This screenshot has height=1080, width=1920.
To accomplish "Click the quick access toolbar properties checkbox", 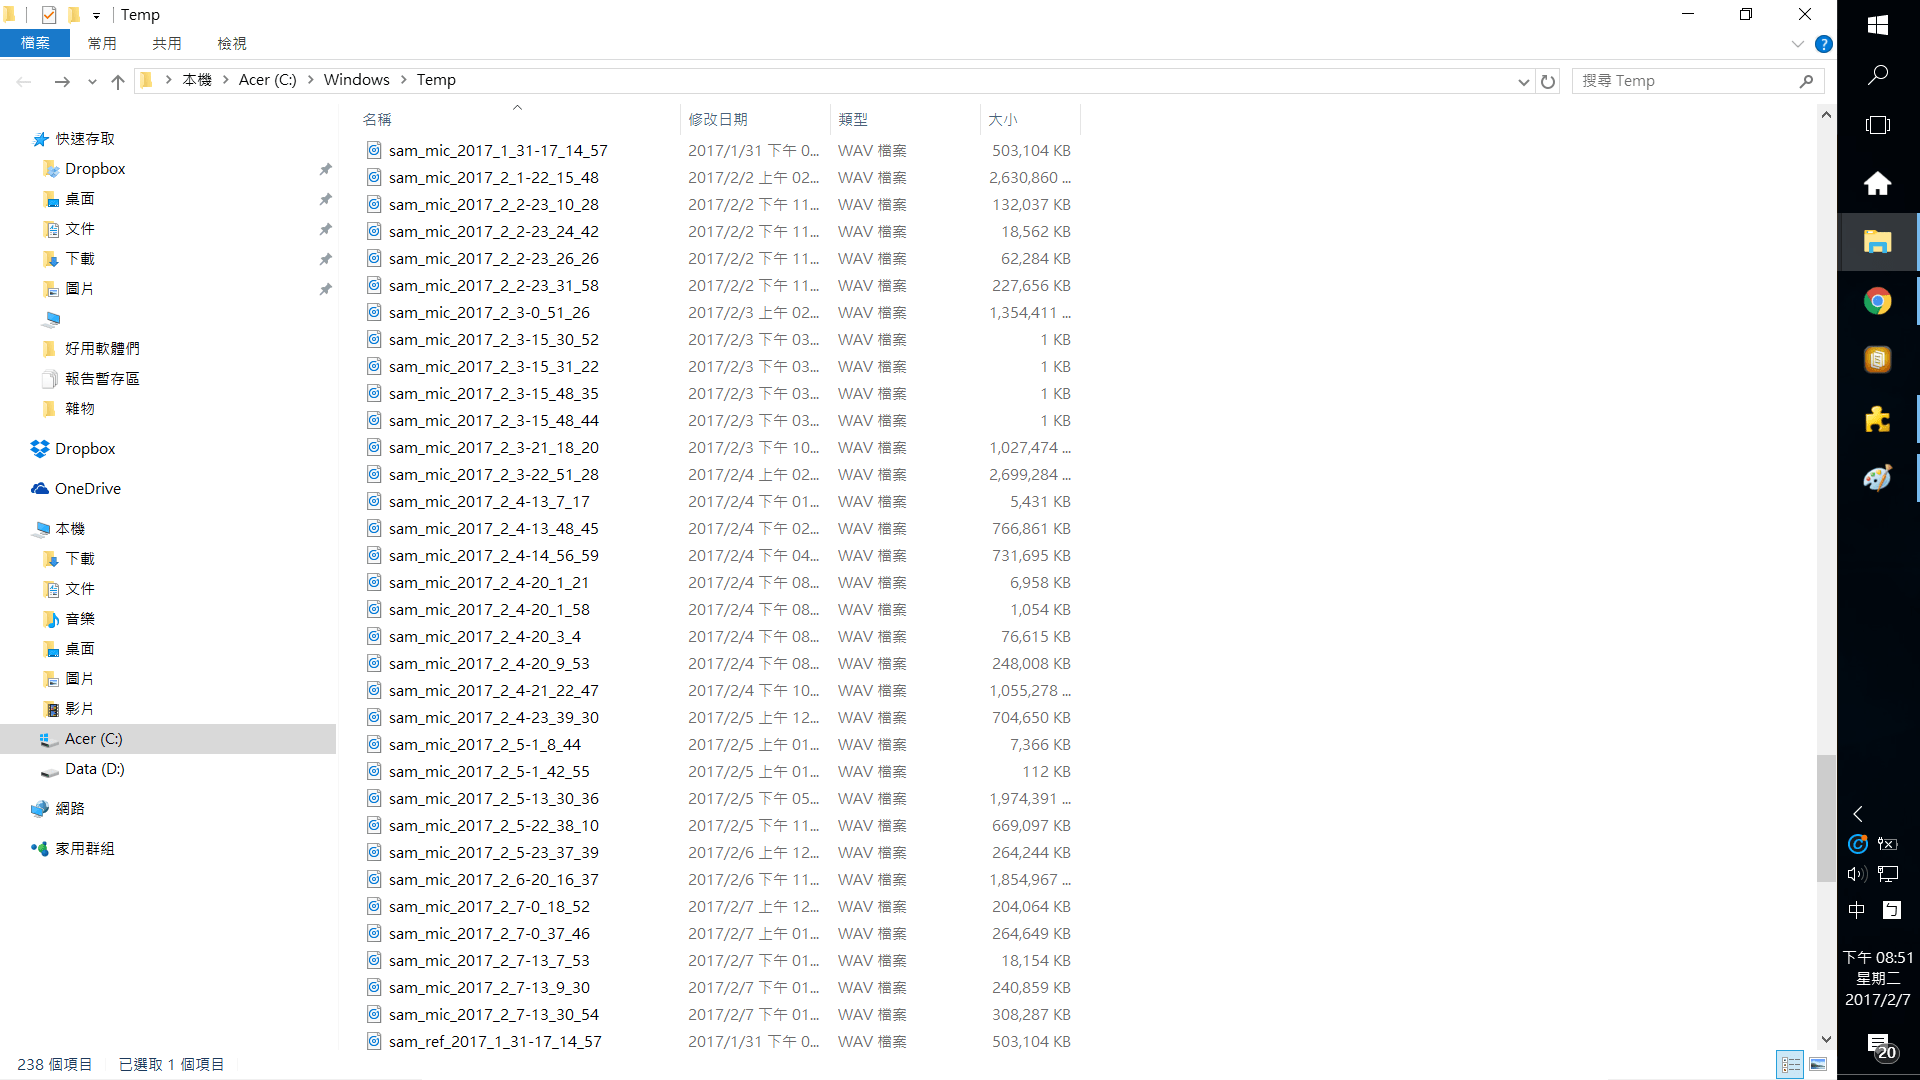I will coord(49,14).
